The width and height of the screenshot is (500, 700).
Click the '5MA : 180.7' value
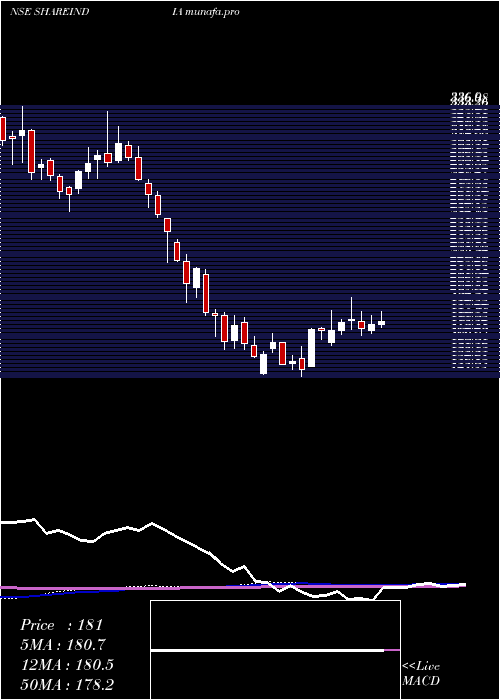click(x=63, y=645)
